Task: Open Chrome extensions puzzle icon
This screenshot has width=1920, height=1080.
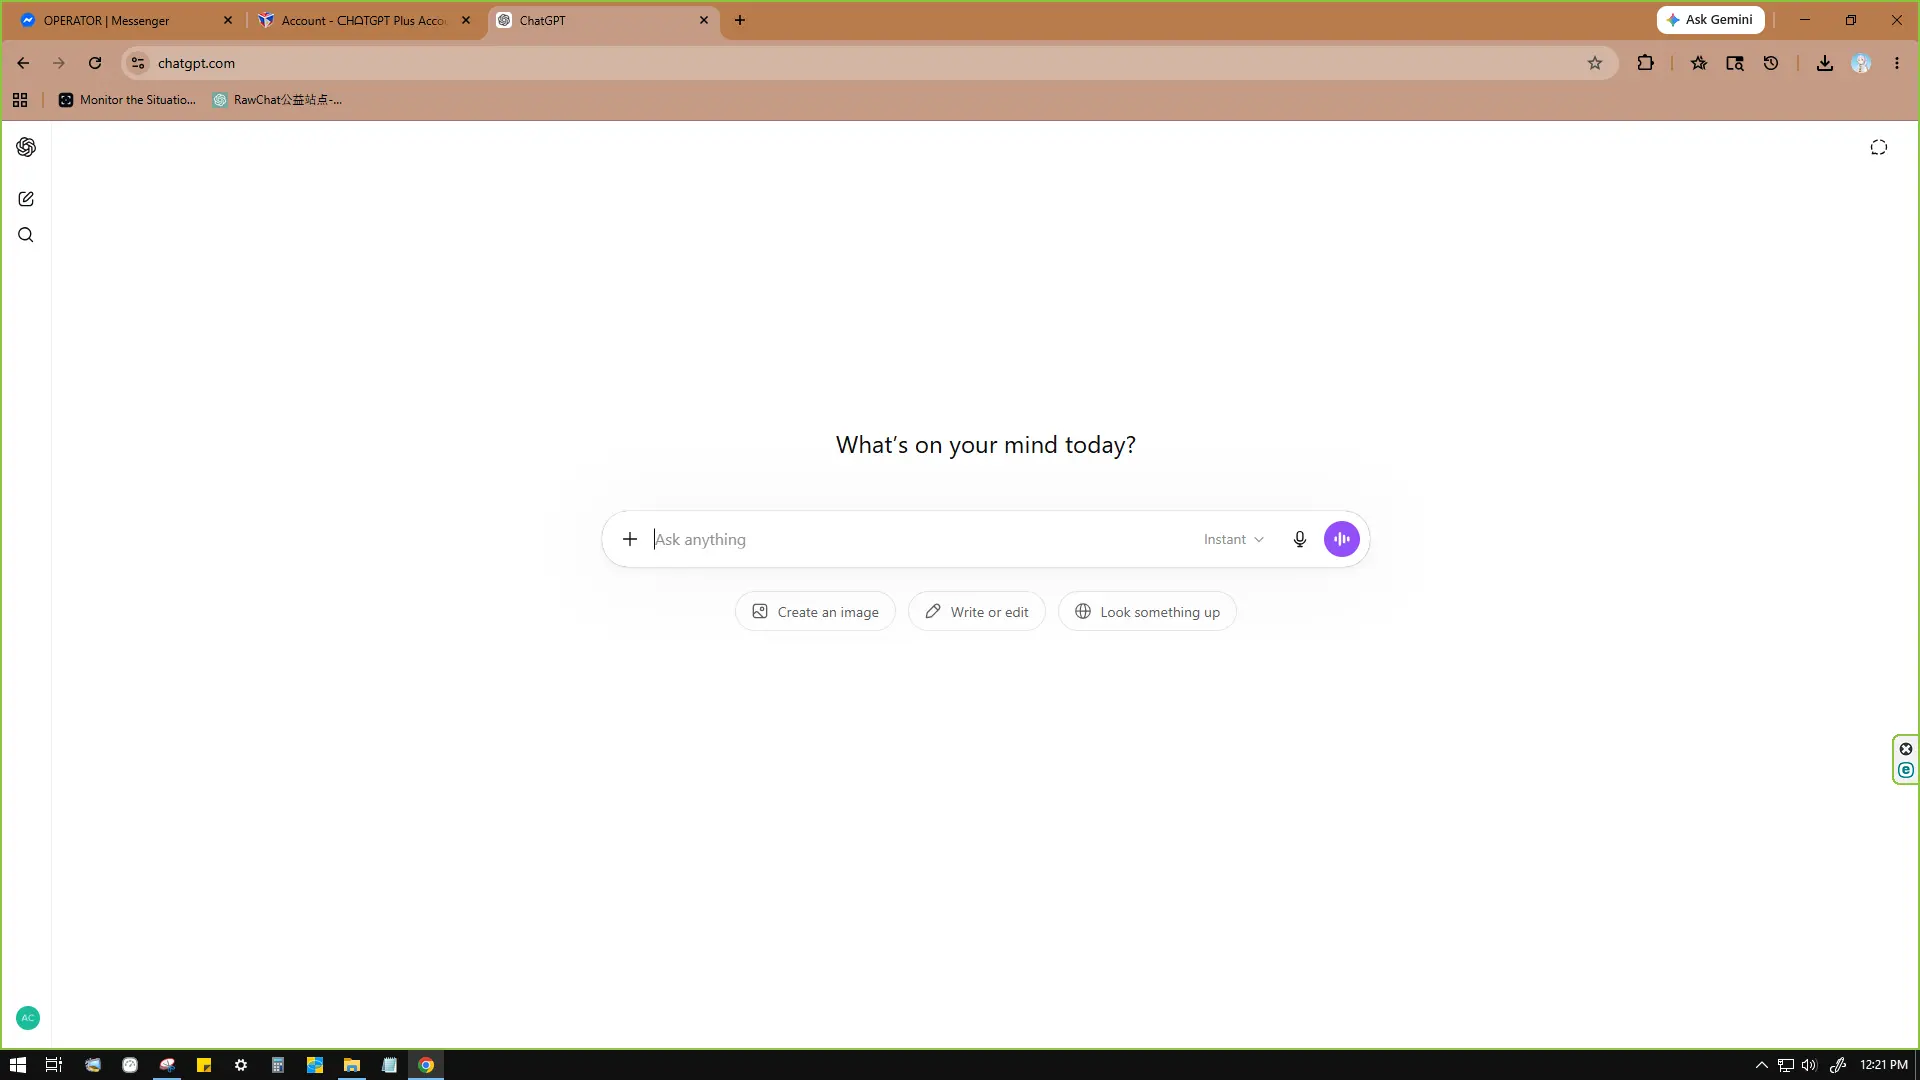Action: pyautogui.click(x=1645, y=63)
